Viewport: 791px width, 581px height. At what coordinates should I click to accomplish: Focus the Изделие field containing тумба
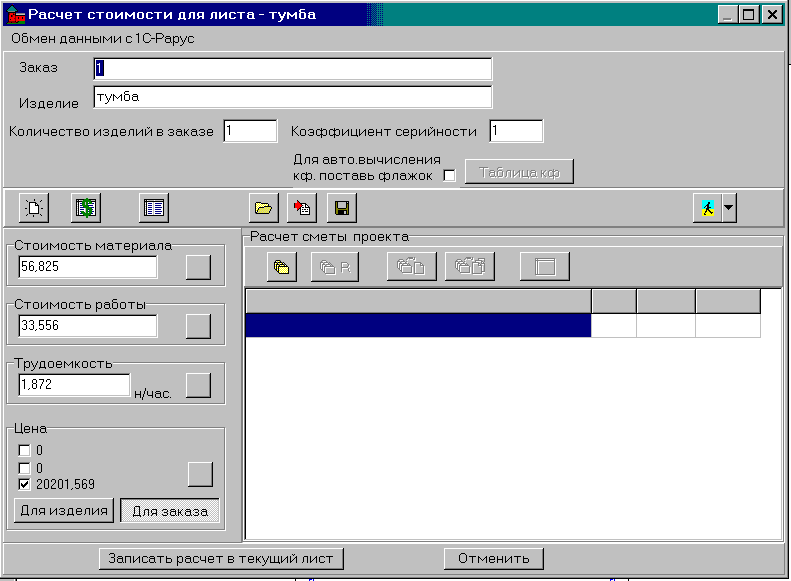(293, 97)
